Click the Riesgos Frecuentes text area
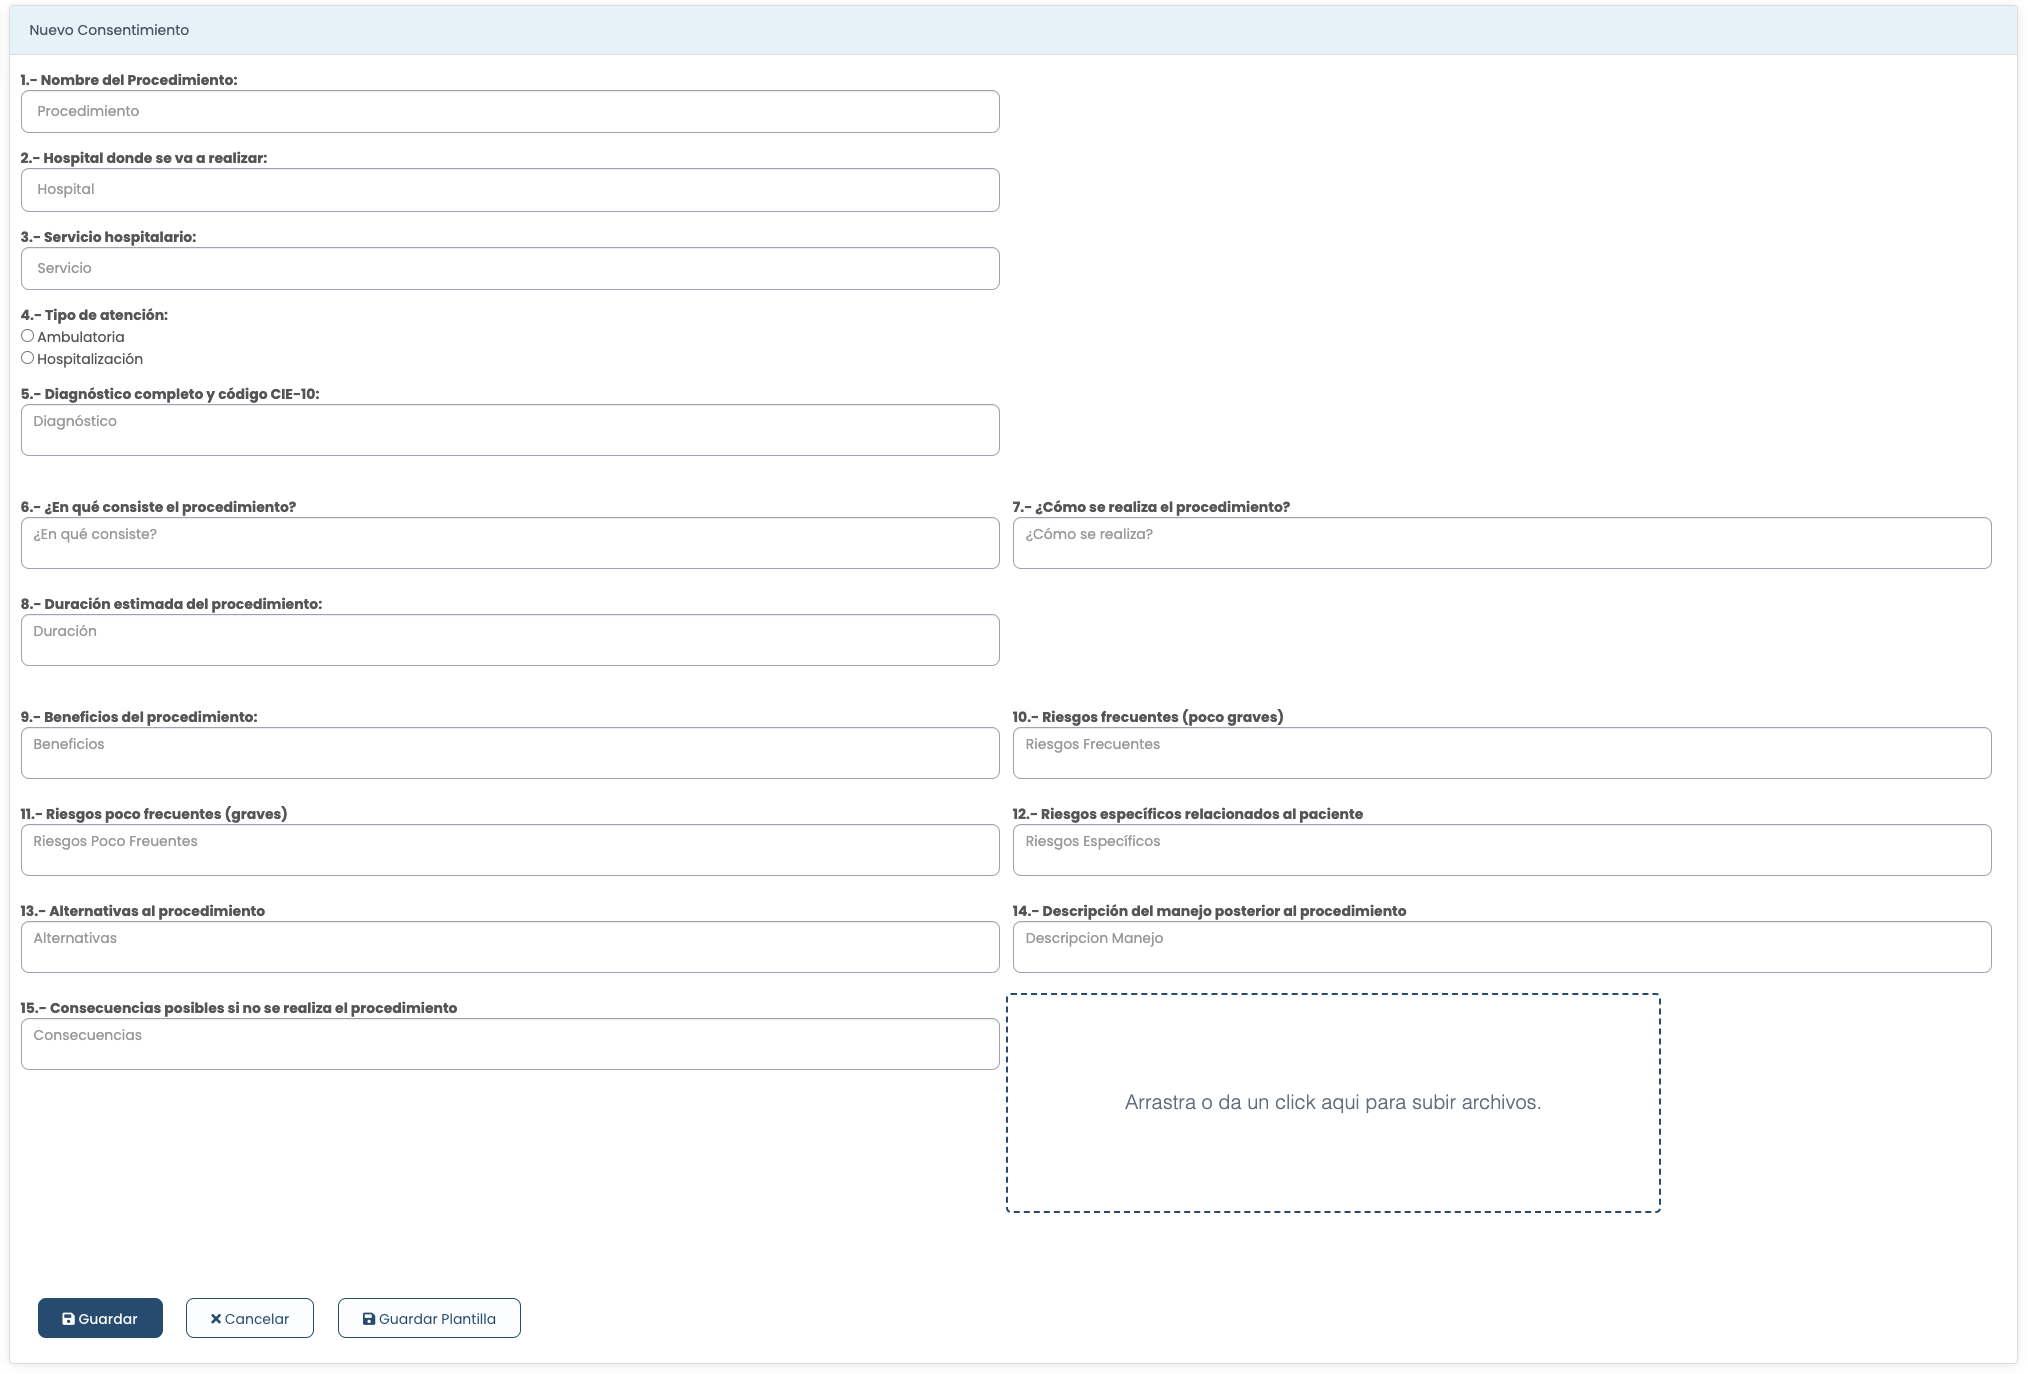The image size is (2028, 1374). (1502, 753)
